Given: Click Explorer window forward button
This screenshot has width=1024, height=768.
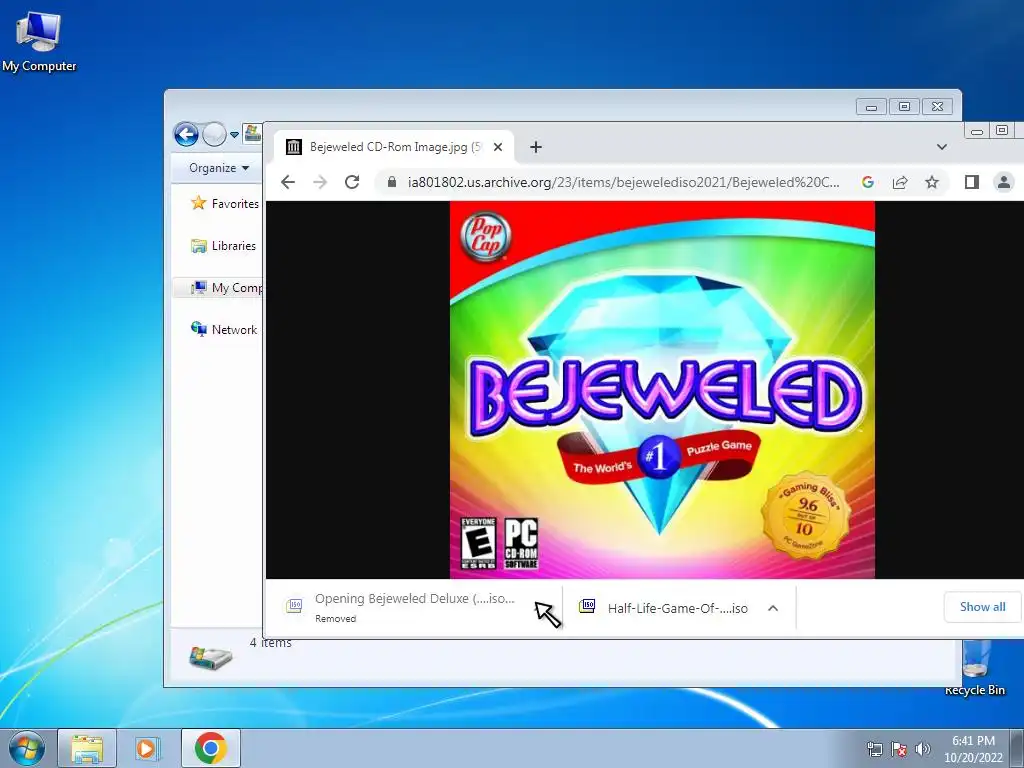Looking at the screenshot, I should [x=214, y=135].
